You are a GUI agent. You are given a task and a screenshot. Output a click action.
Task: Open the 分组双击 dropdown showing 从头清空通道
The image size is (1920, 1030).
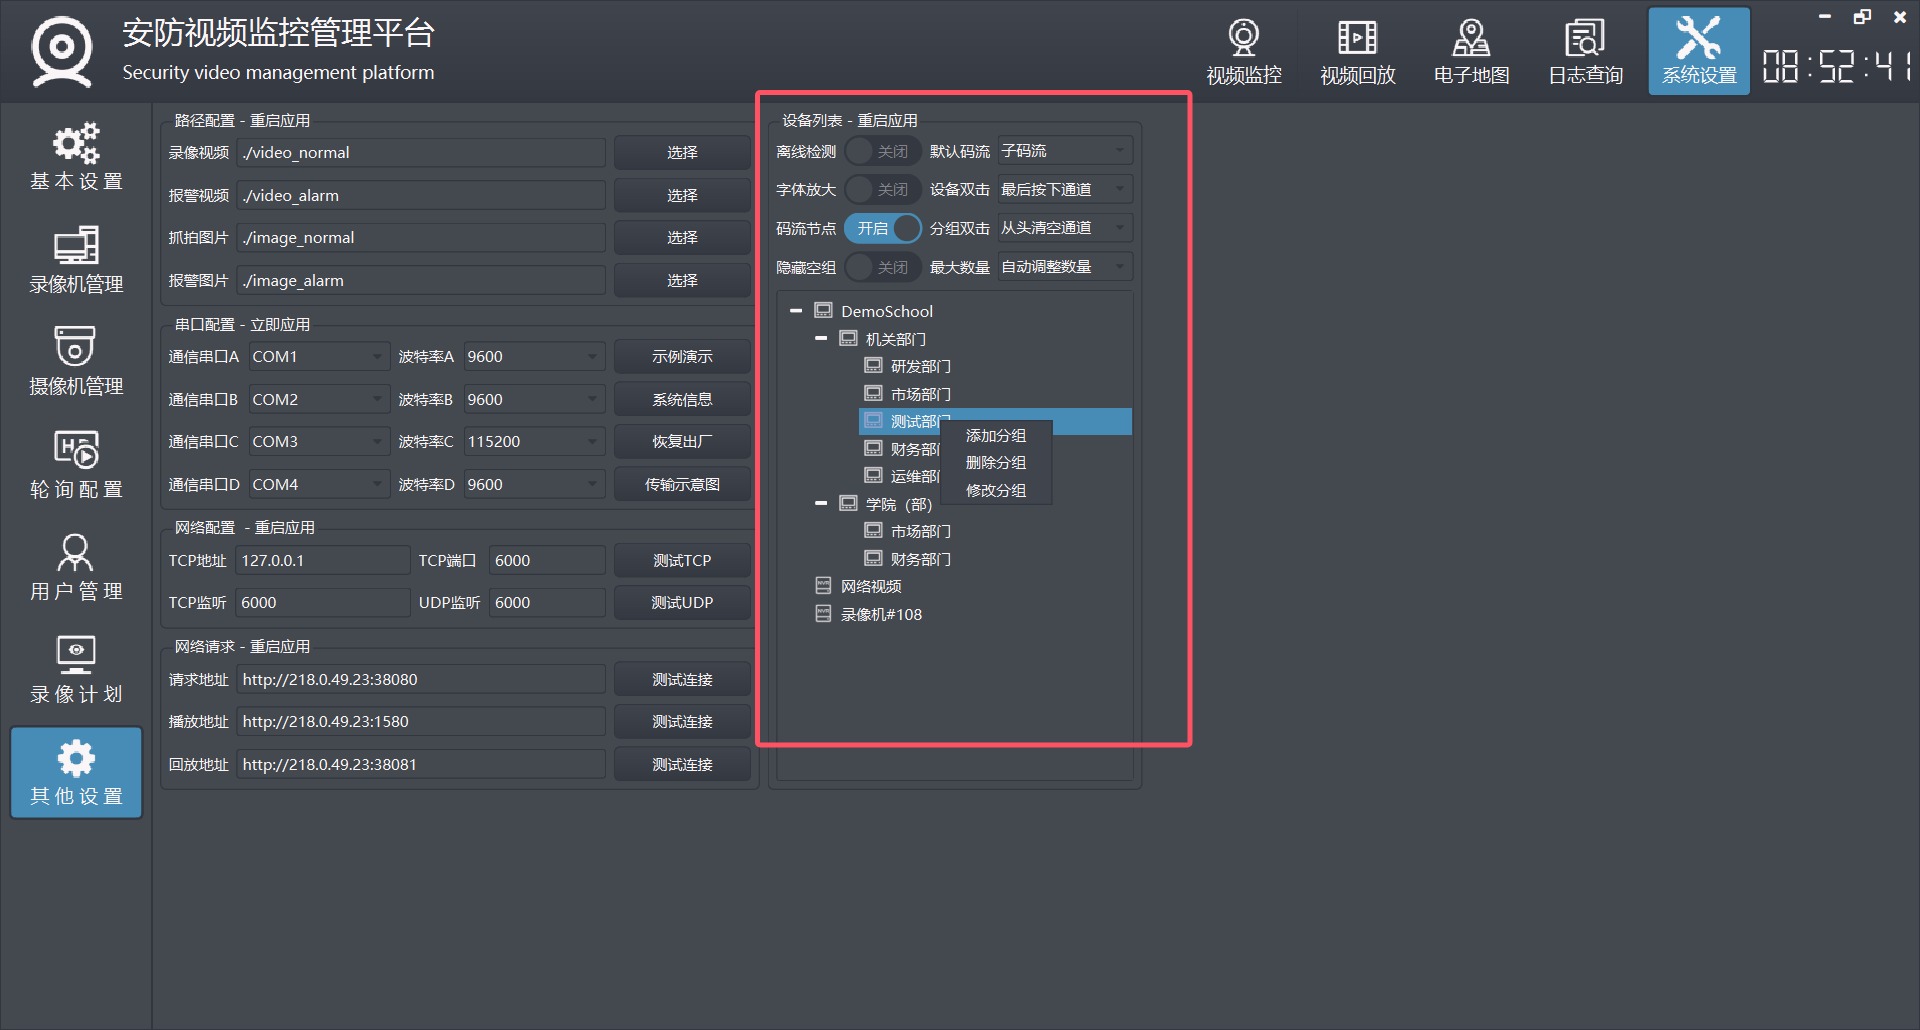pyautogui.click(x=1065, y=228)
